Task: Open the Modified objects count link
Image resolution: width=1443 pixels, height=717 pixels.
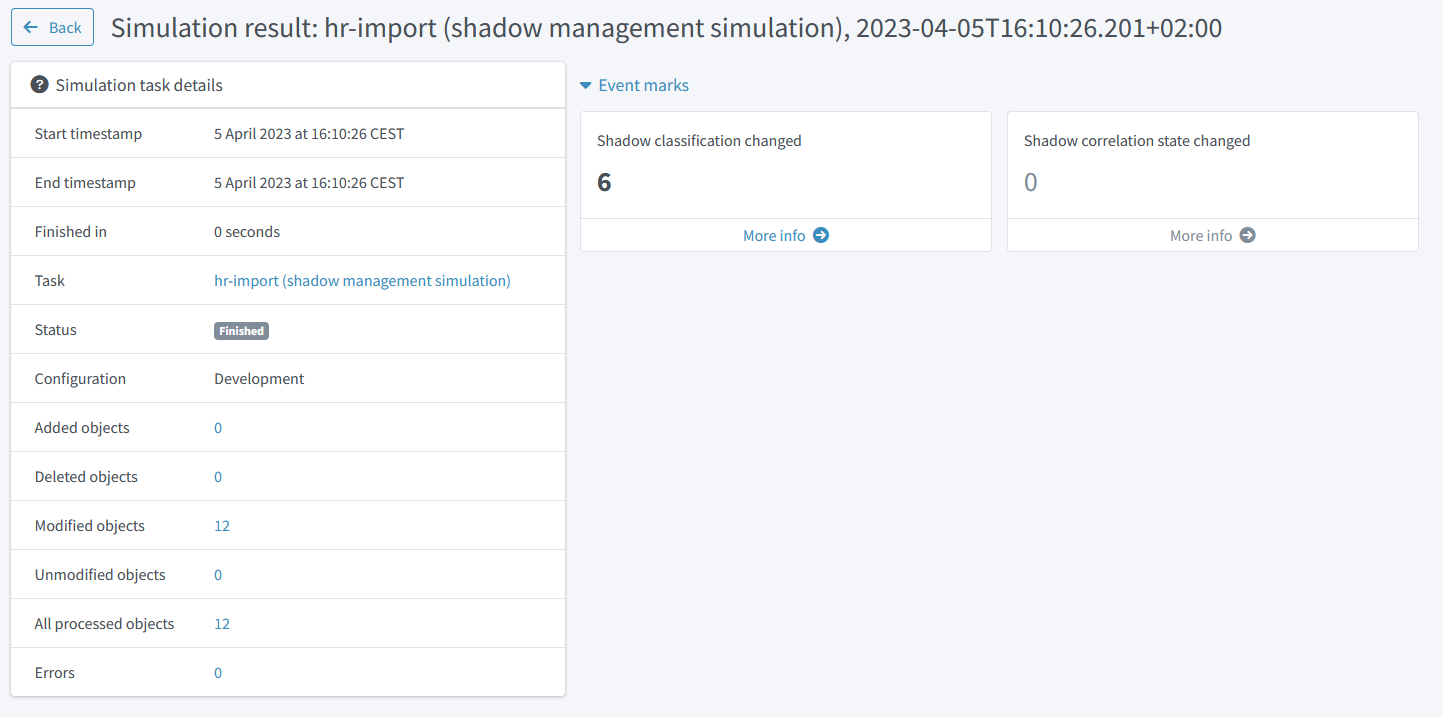Action: (222, 525)
